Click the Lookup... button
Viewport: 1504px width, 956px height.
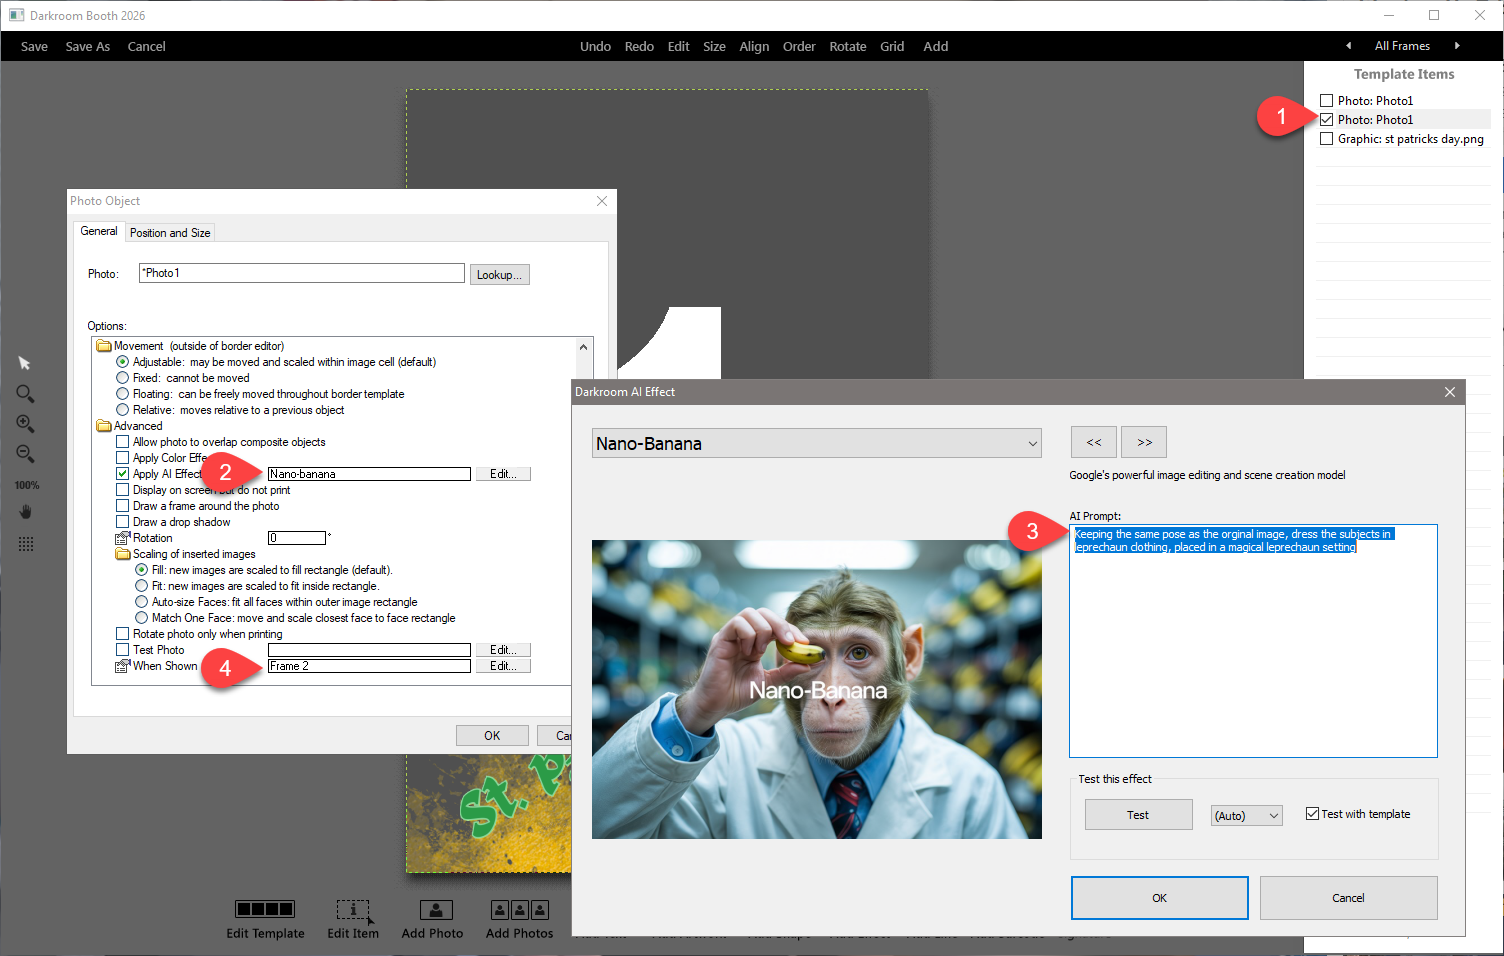pos(499,275)
